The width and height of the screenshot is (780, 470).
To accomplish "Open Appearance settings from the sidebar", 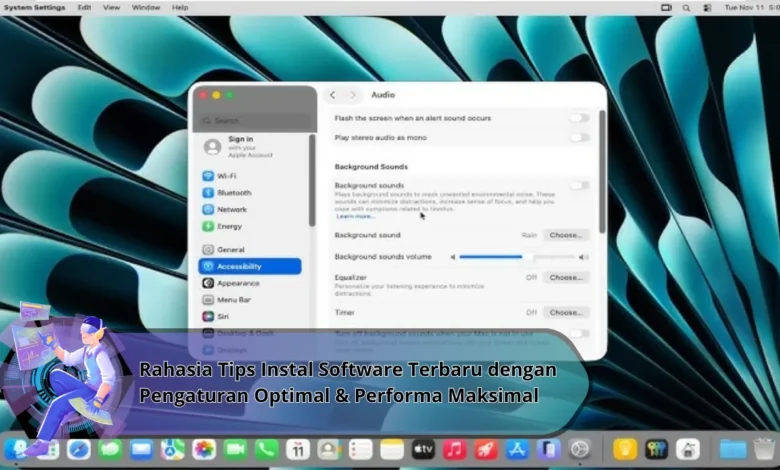I will [x=237, y=283].
